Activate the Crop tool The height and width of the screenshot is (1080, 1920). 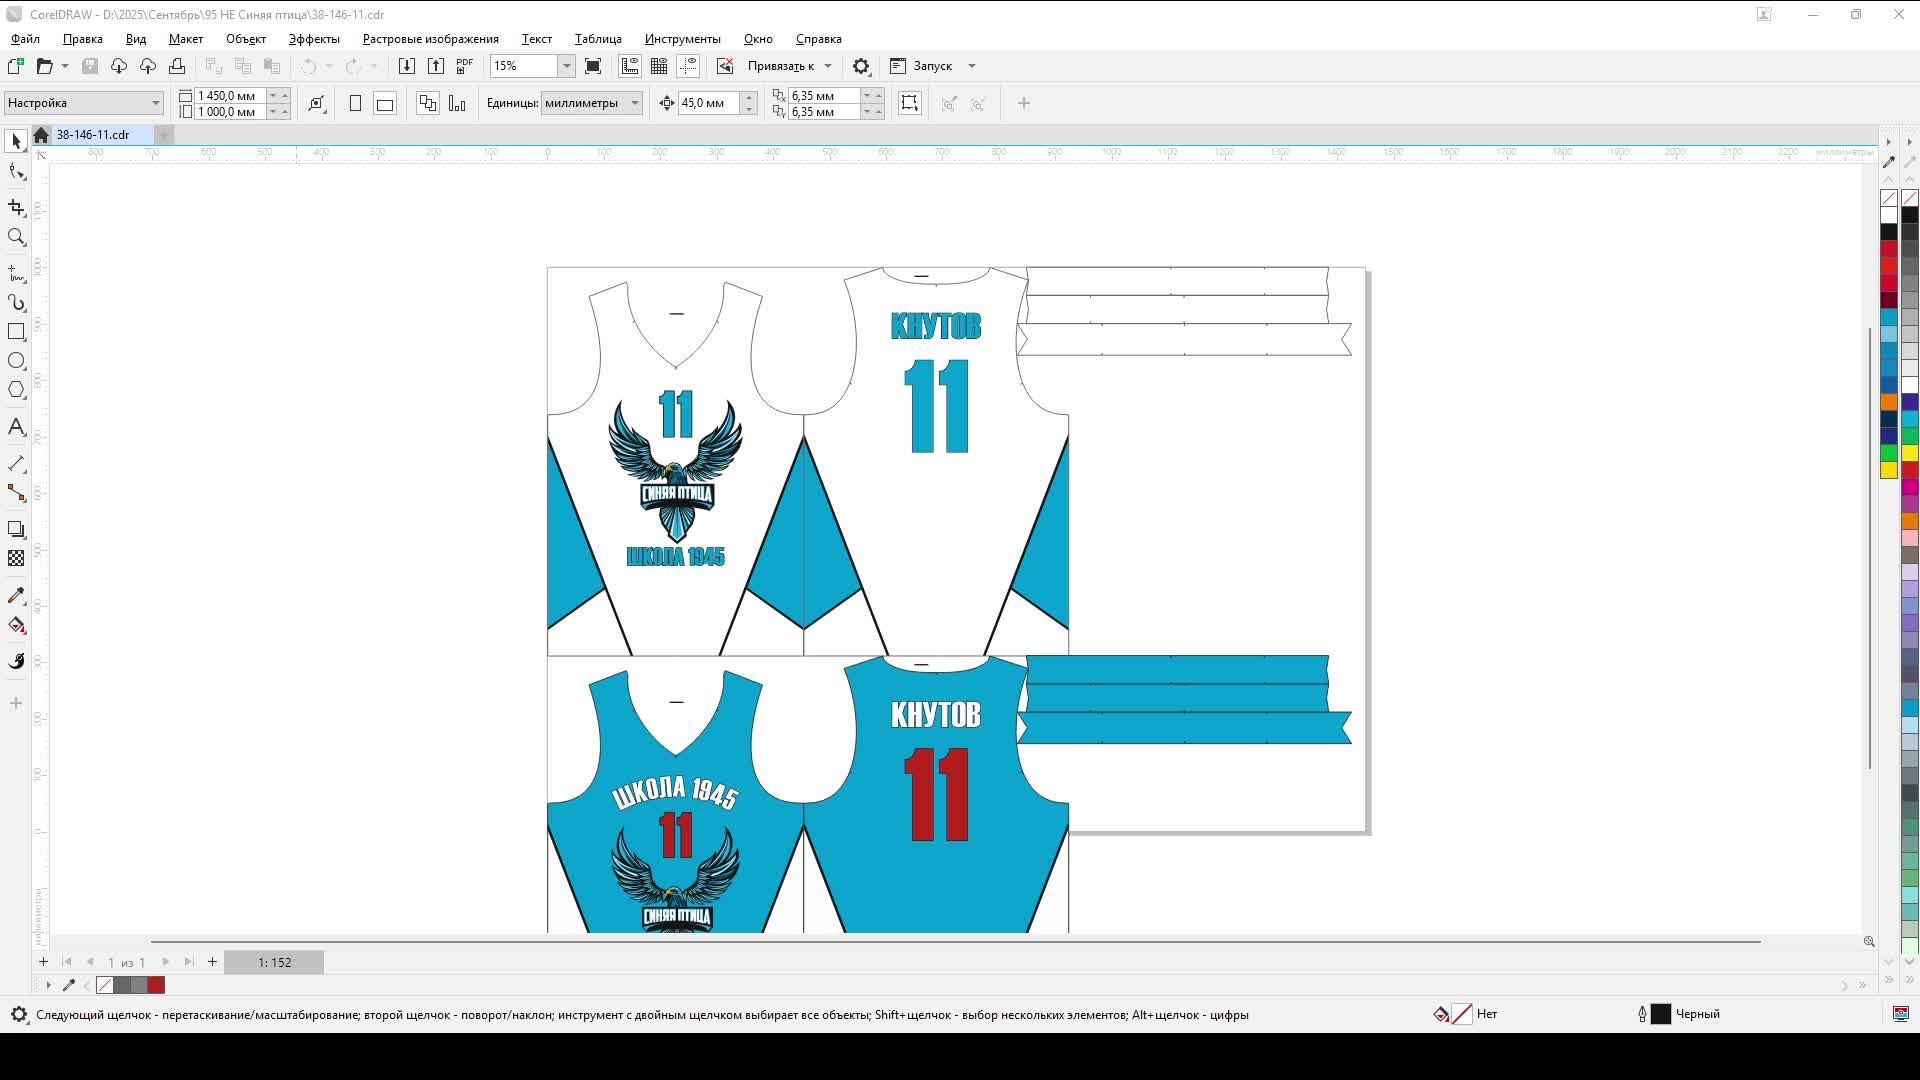(x=16, y=208)
